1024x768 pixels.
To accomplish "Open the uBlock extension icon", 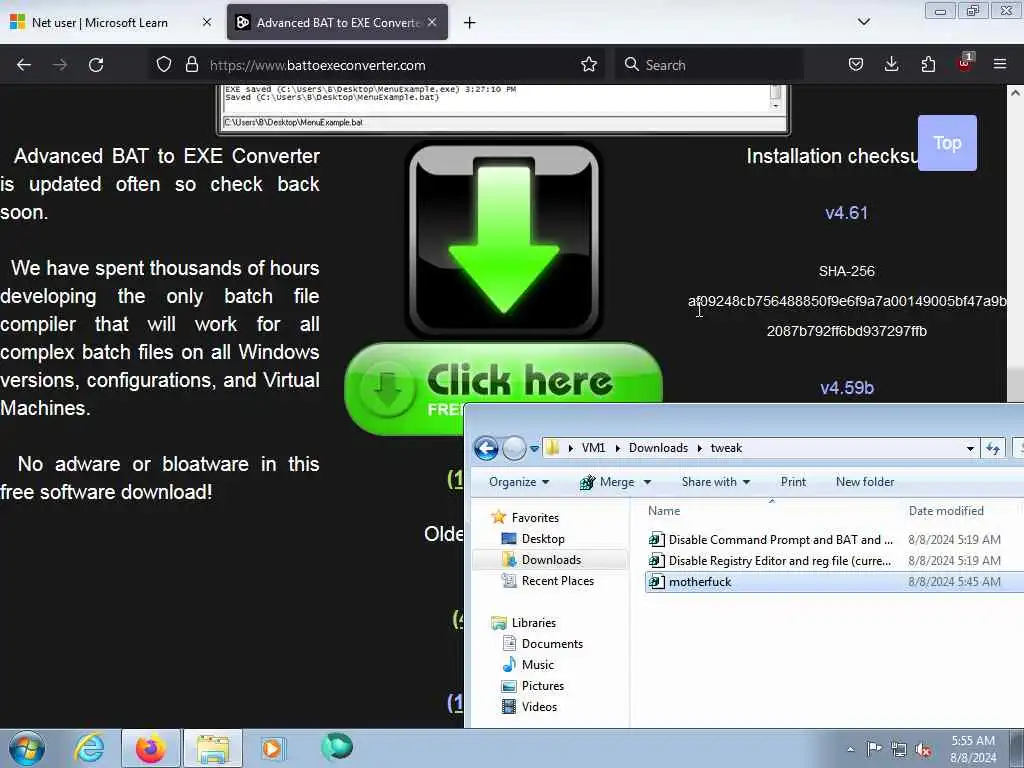I will (965, 63).
